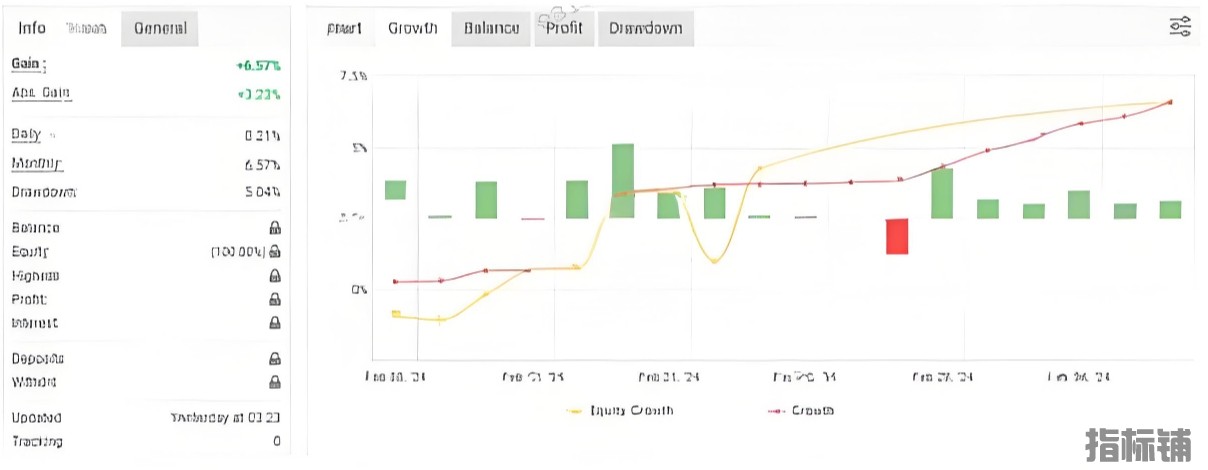This screenshot has width=1208, height=470.
Task: Open the Balance chart tab
Action: point(491,28)
